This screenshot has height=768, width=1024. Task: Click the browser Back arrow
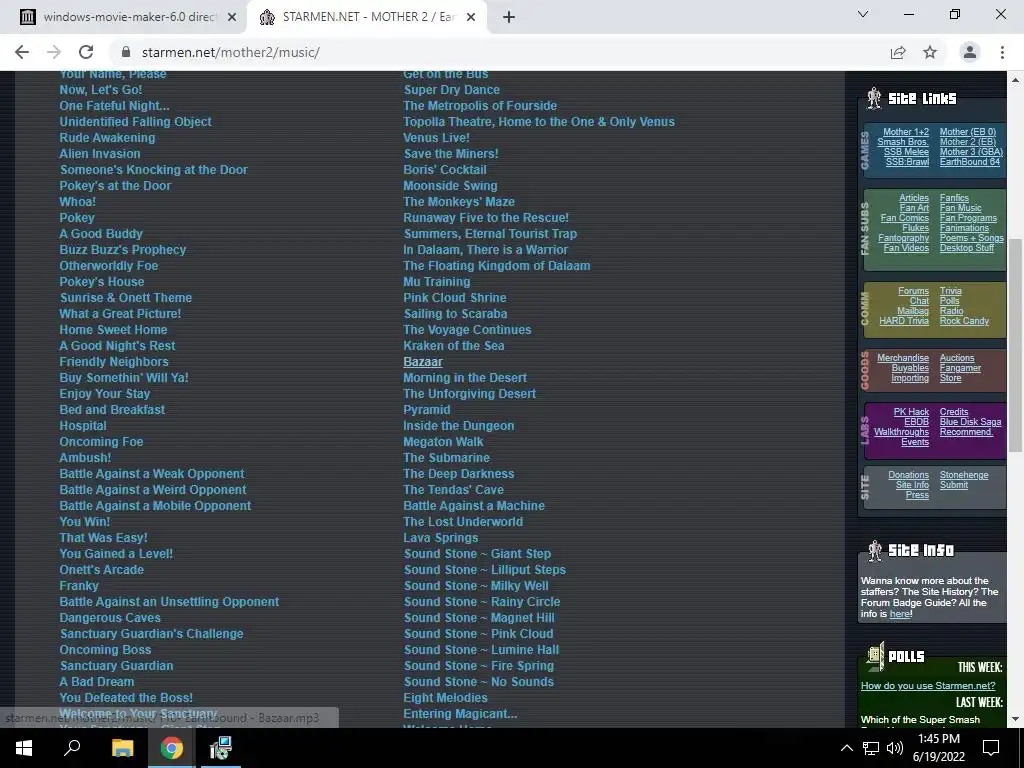[22, 52]
